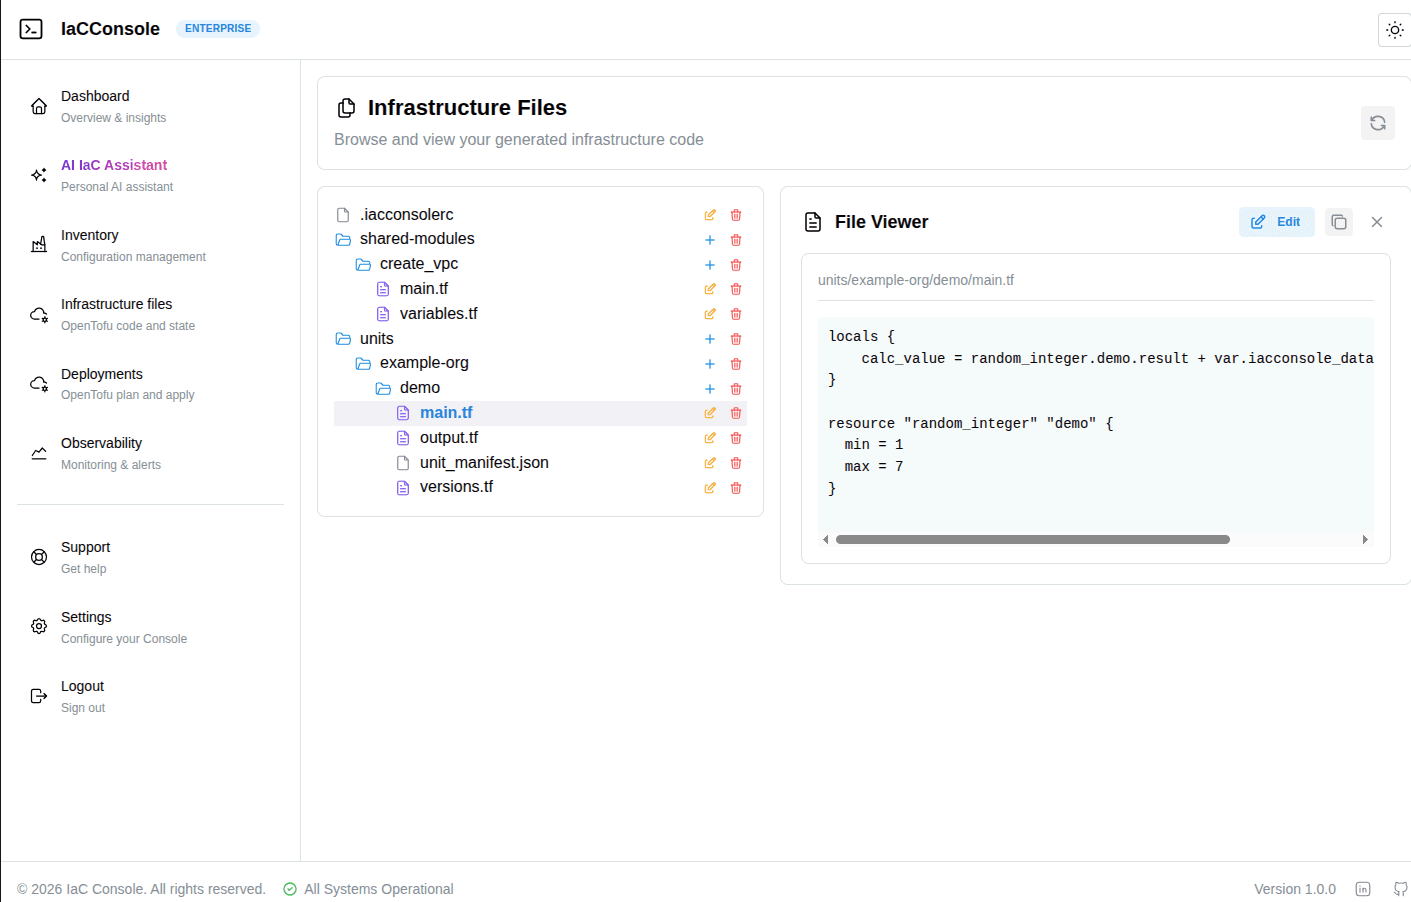Image resolution: width=1411 pixels, height=902 pixels.
Task: Refresh the infrastructure files list
Action: pos(1377,122)
